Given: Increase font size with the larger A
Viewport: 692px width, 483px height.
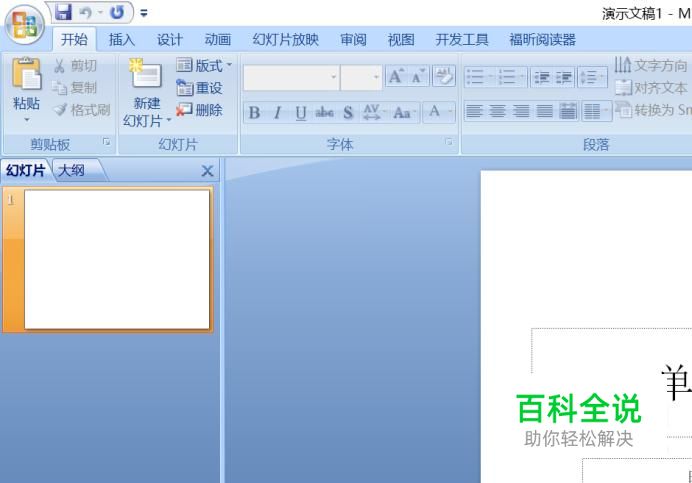Looking at the screenshot, I should coord(396,76).
